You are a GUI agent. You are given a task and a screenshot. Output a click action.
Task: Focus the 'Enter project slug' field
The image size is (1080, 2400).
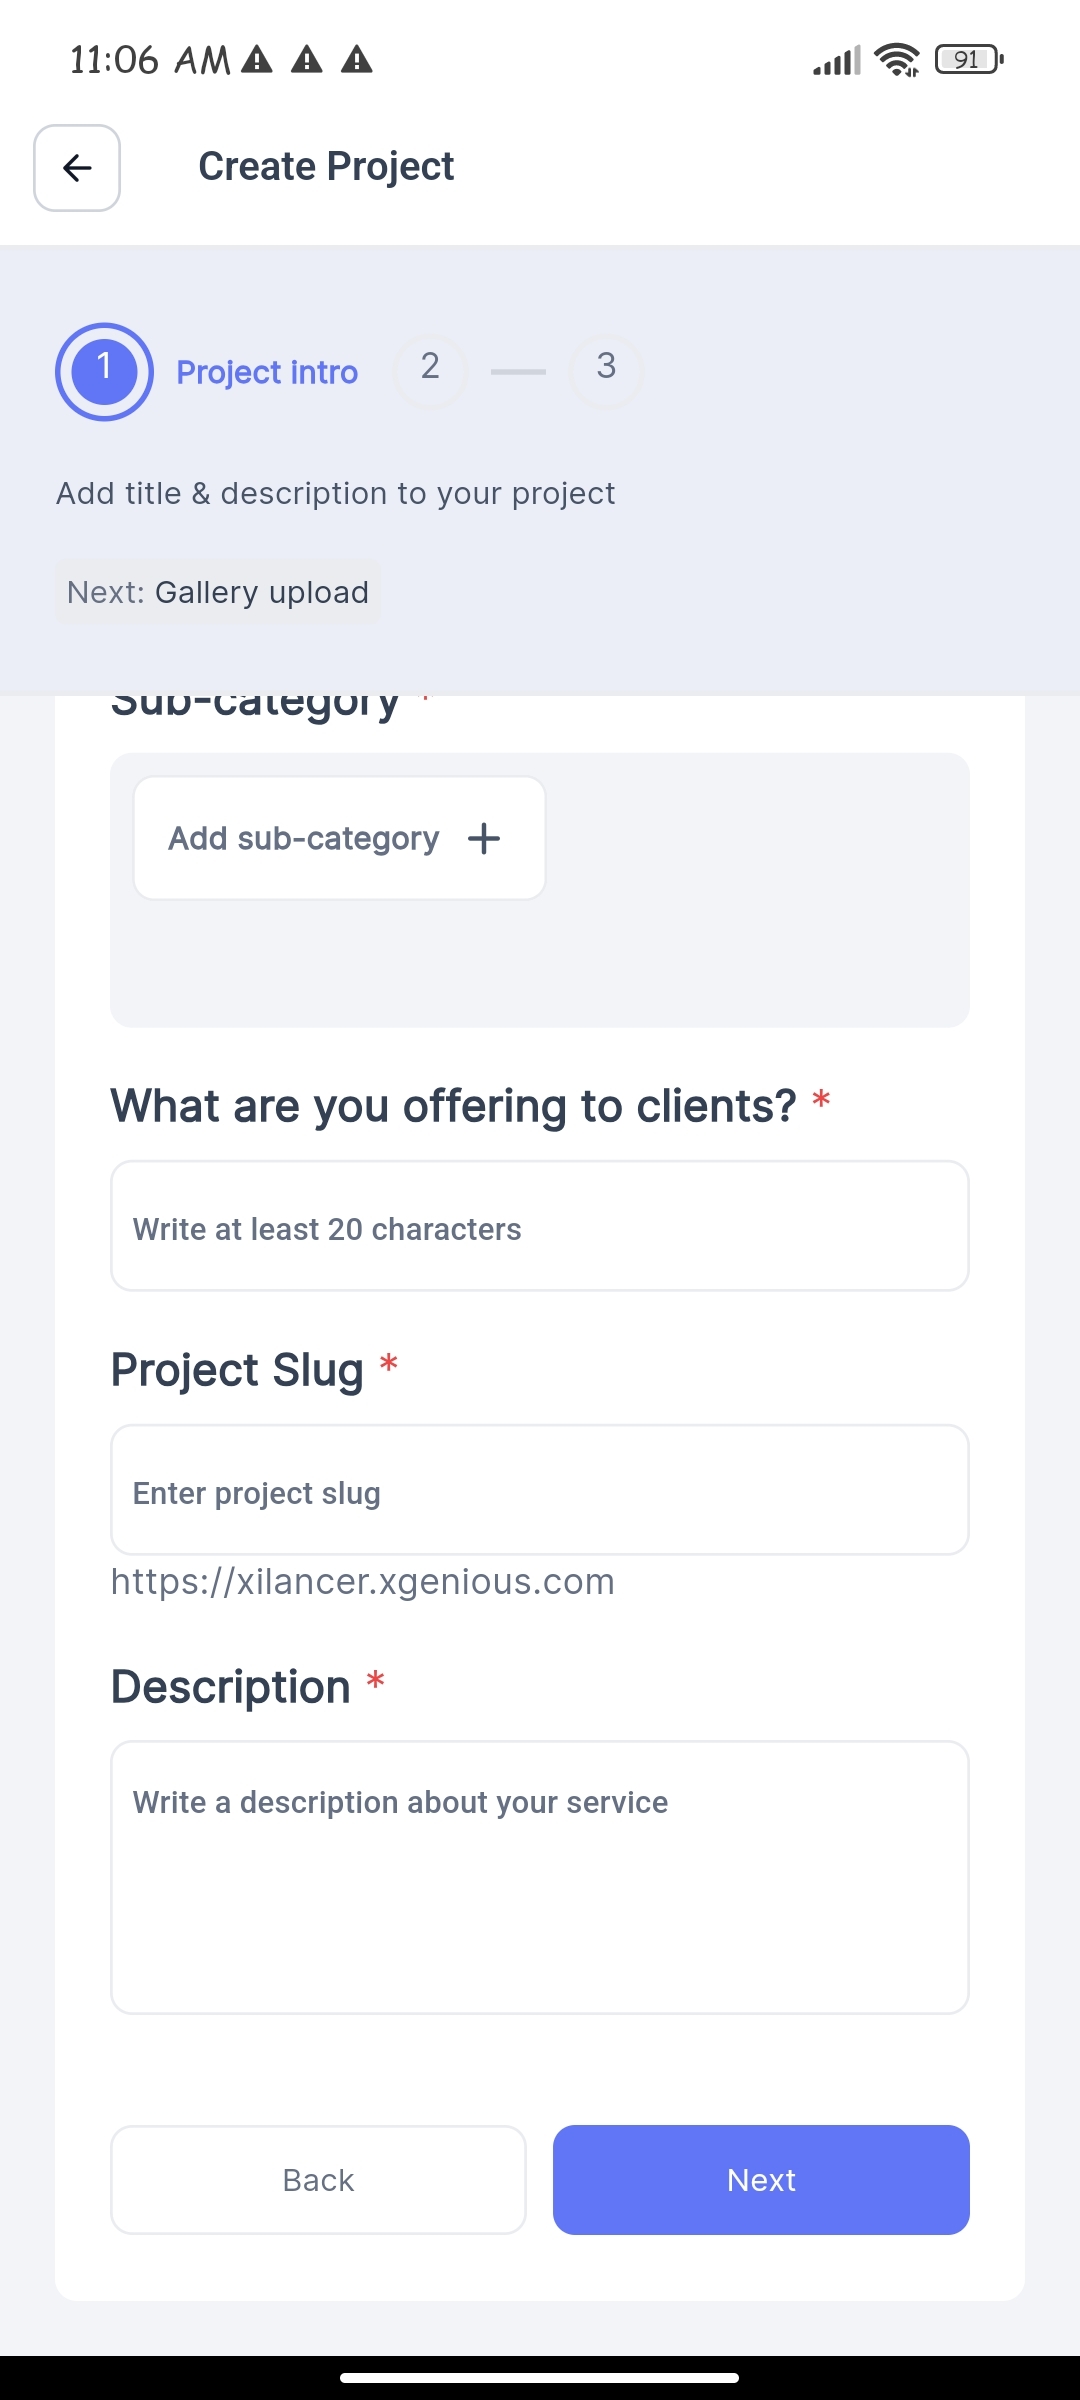540,1490
